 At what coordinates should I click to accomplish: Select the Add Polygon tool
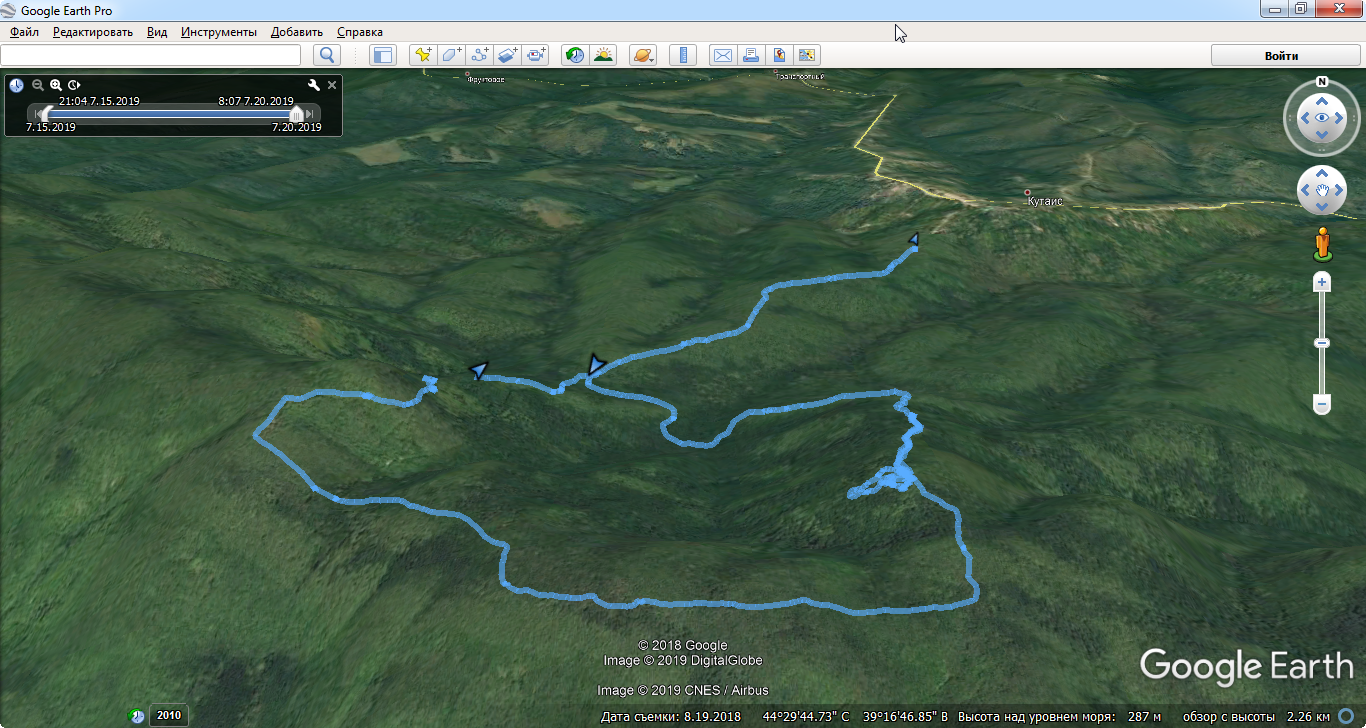pyautogui.click(x=452, y=55)
